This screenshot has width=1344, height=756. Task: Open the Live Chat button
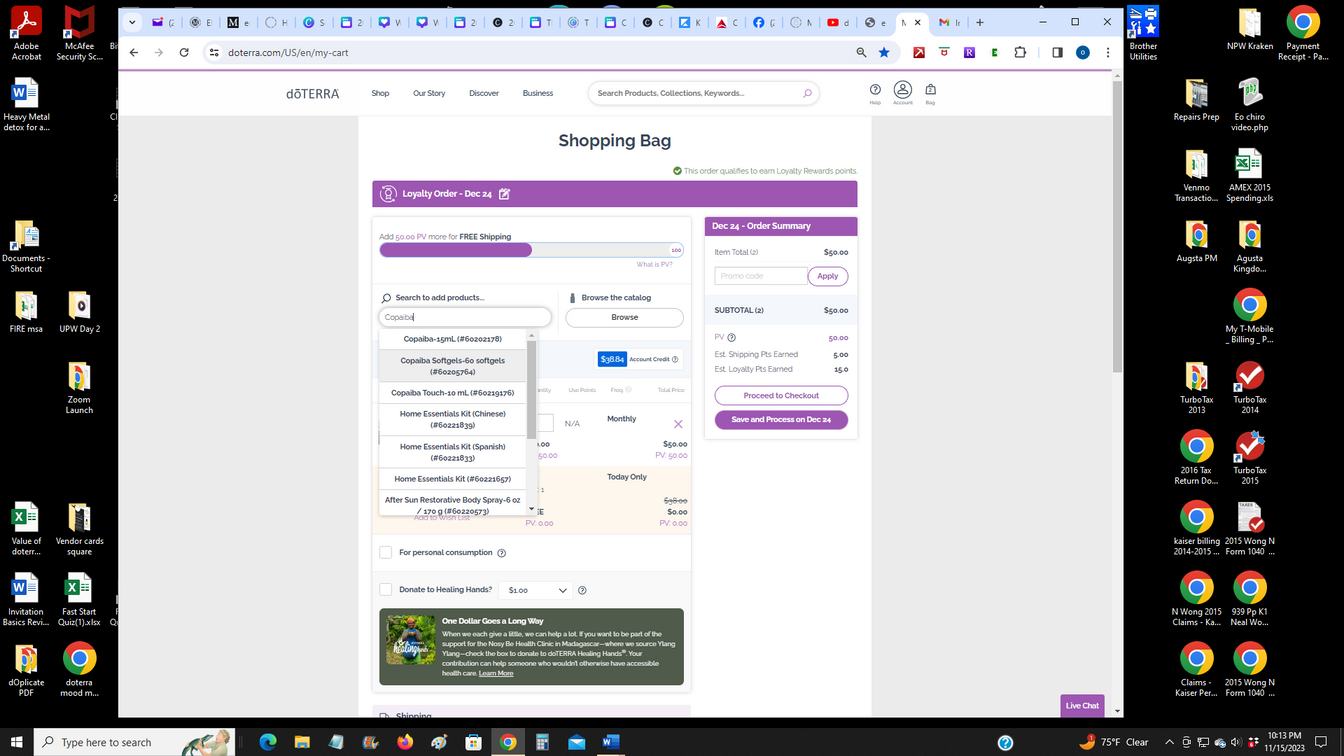(1082, 705)
